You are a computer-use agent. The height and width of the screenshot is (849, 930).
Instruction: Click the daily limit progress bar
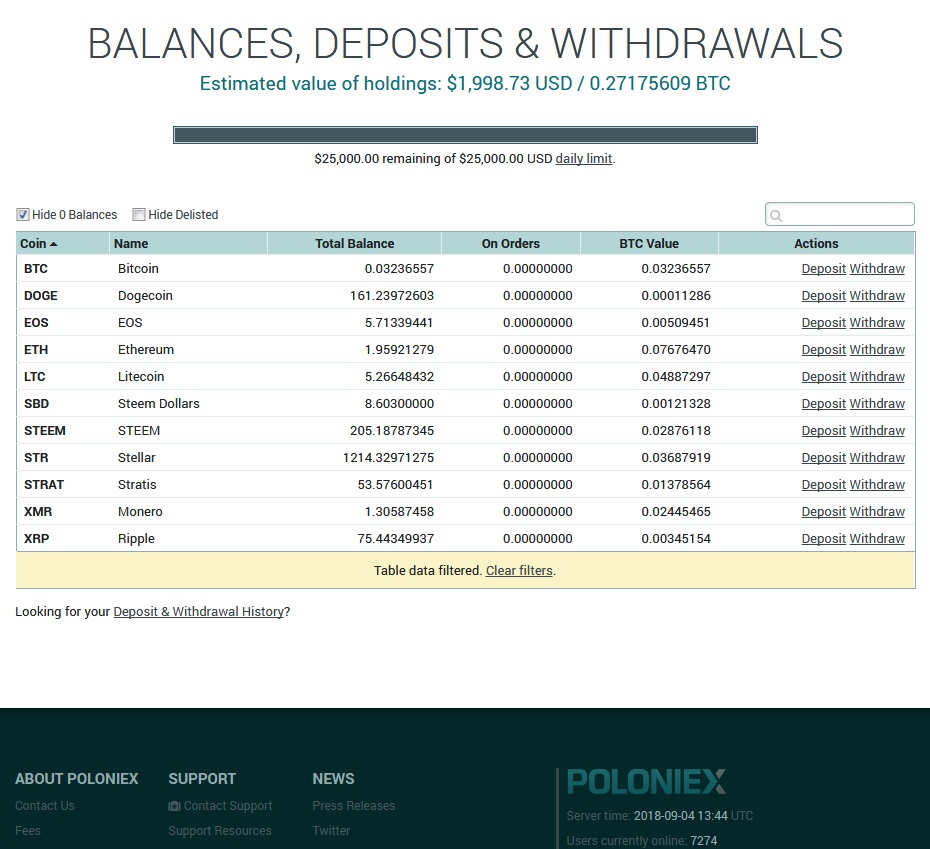[465, 135]
